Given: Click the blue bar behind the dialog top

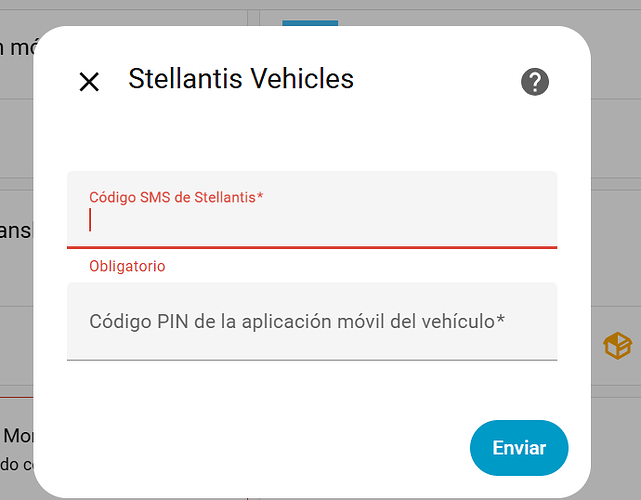Looking at the screenshot, I should tap(310, 23).
